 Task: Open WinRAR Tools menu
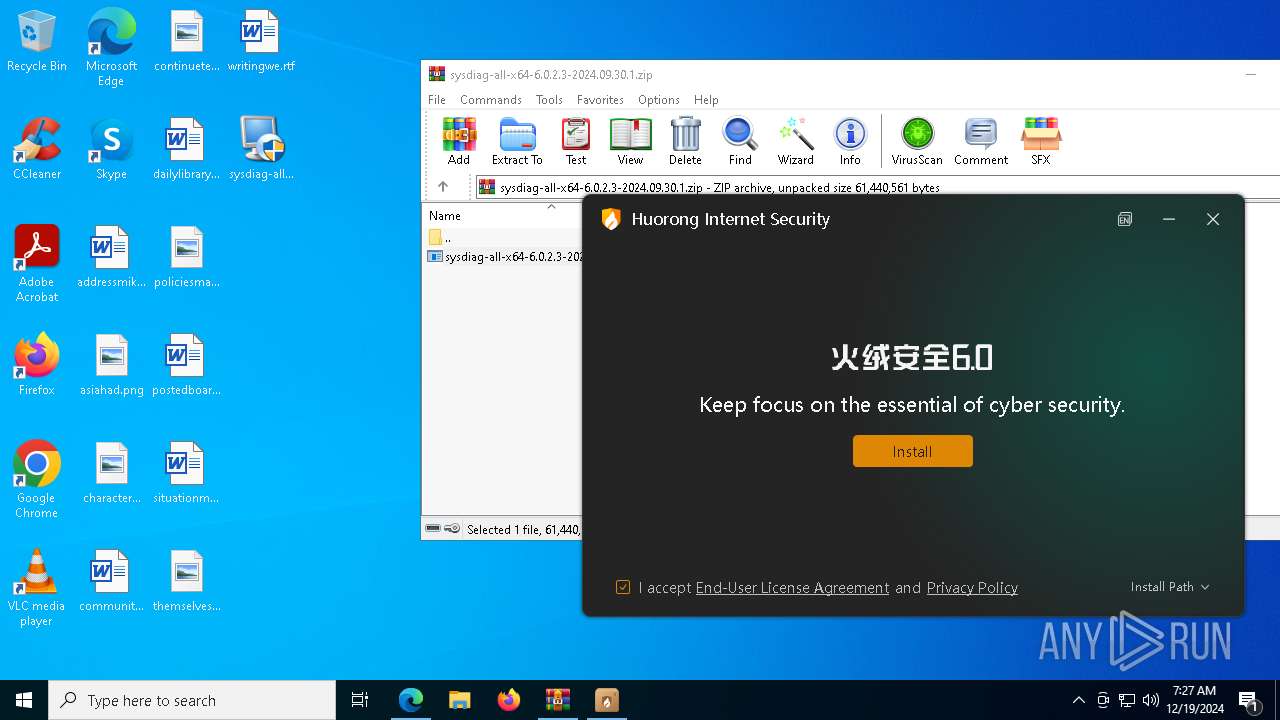coord(549,100)
